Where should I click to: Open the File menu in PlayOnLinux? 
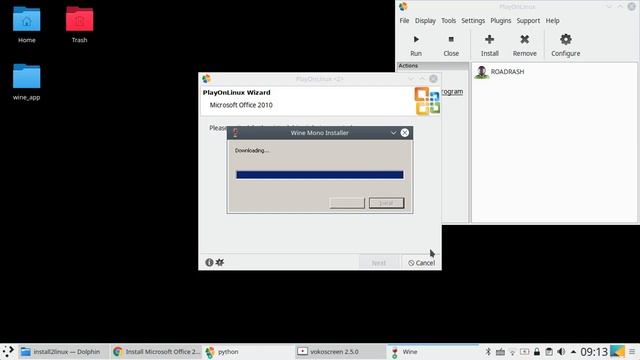point(404,20)
